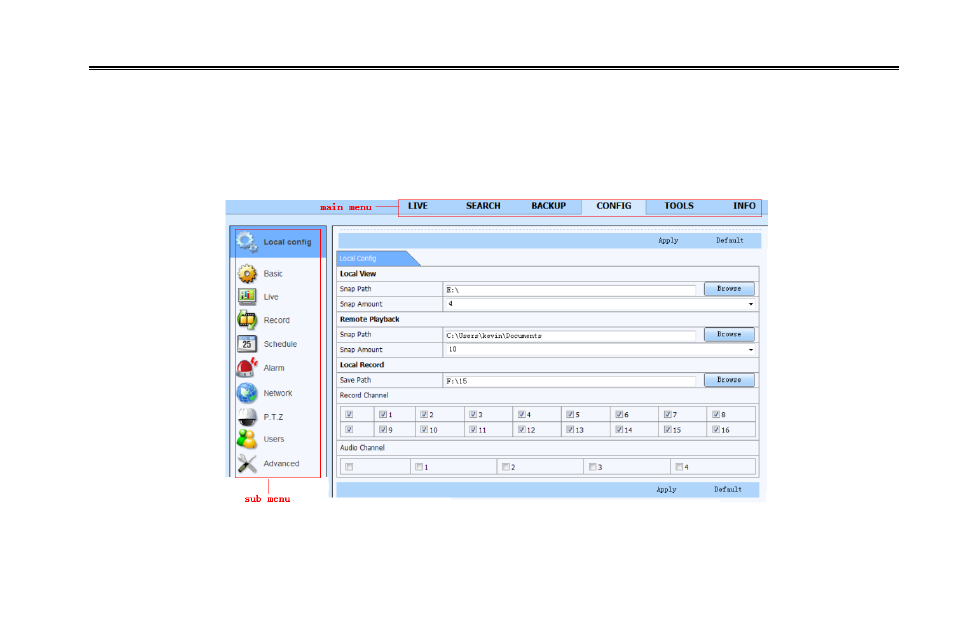Go to the BACKUP tab
Viewport: 955px width, 636px height.
coord(548,206)
